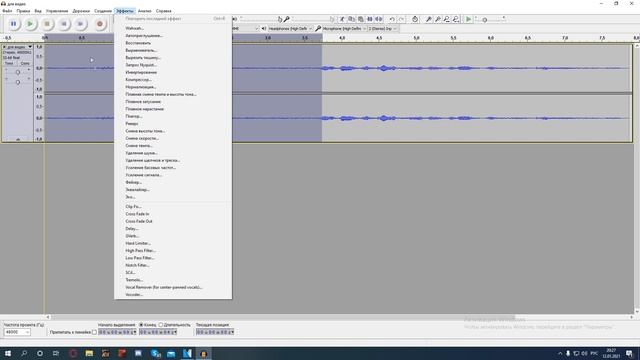Image resolution: width=640 pixels, height=360 pixels.
Task: Click the current position time field
Action: [x=215, y=332]
